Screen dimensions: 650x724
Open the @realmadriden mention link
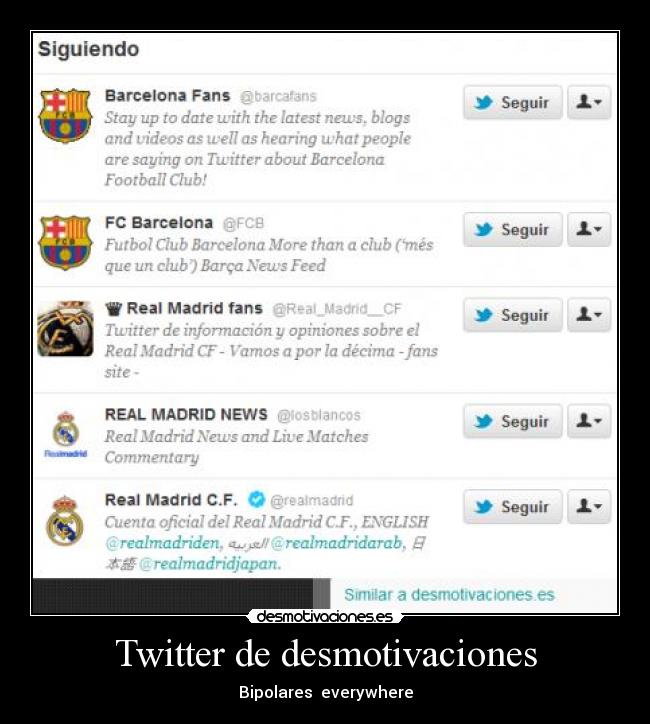162,543
